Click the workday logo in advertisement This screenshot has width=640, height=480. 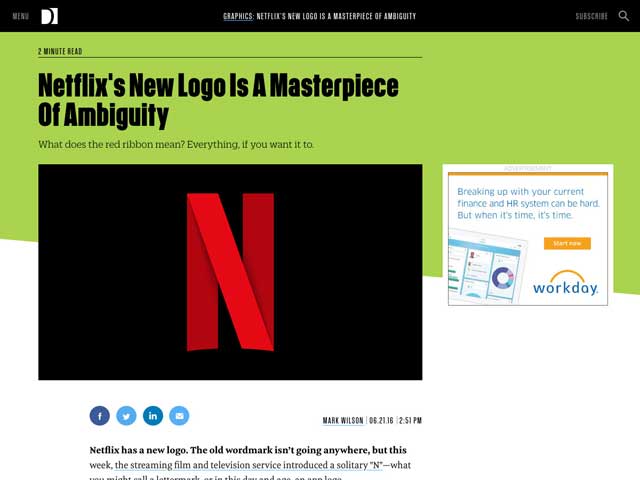tap(565, 283)
